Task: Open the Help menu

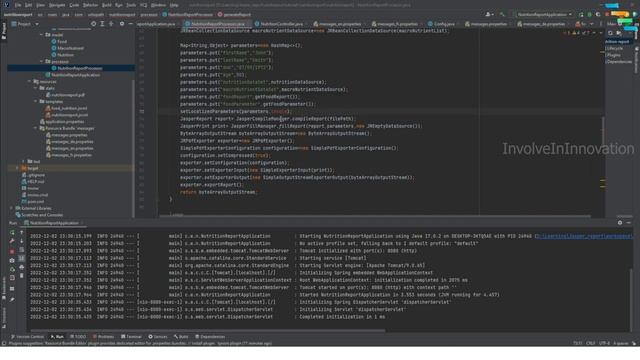Action: [174, 5]
